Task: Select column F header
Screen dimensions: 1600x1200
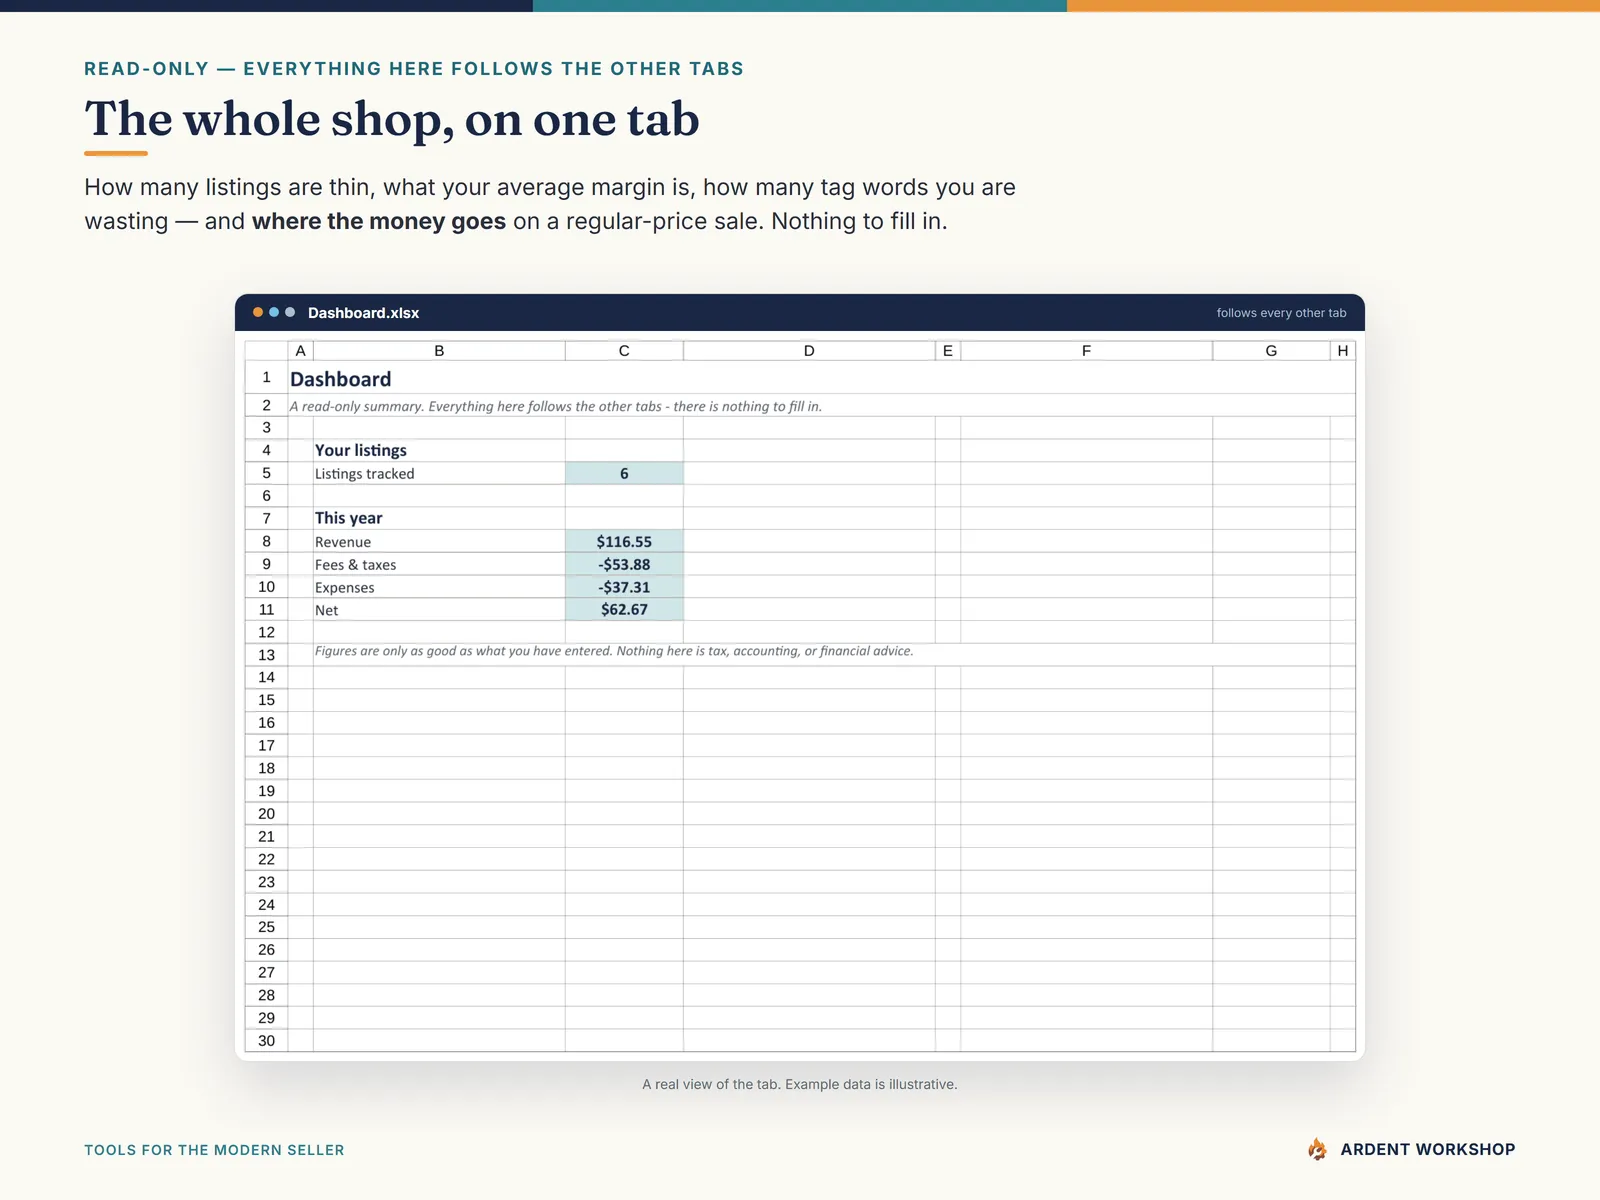Action: point(1086,351)
